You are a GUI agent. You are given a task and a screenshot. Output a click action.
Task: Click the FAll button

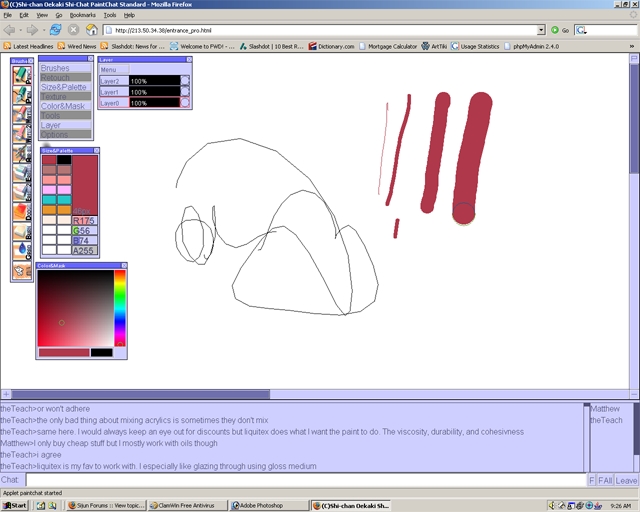(605, 481)
